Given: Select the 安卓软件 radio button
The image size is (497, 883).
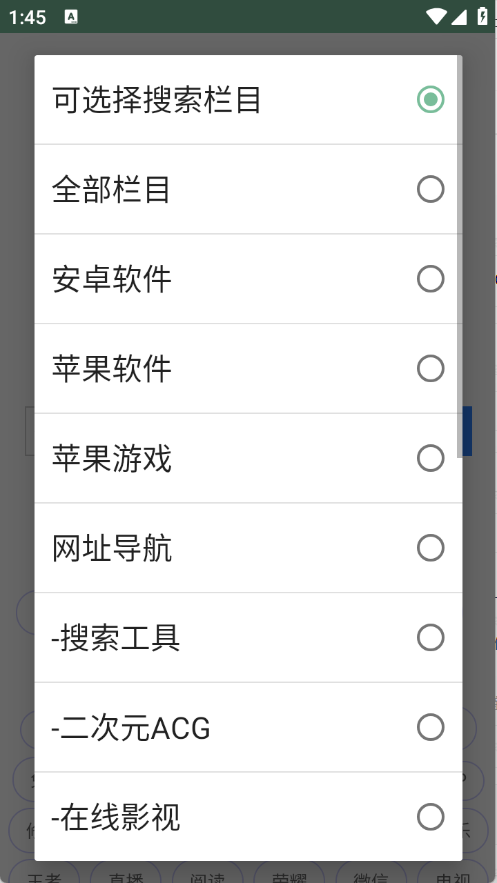Looking at the screenshot, I should tap(431, 279).
